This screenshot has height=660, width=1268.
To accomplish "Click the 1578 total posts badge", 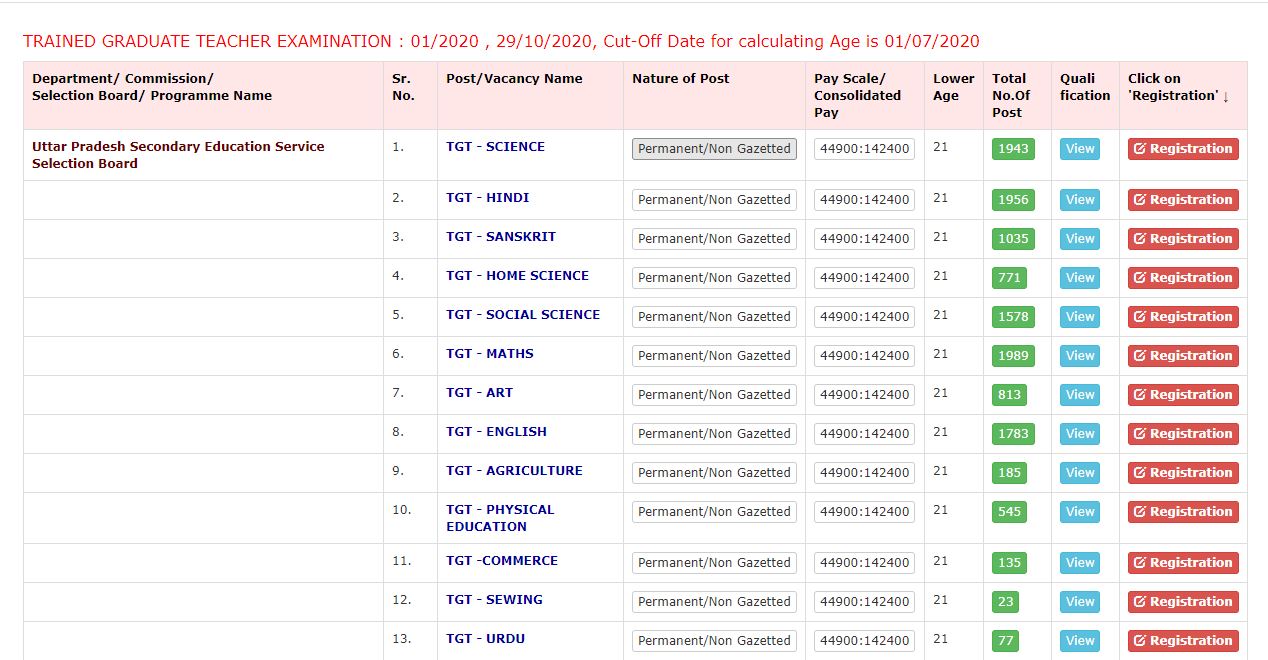I will point(1013,317).
